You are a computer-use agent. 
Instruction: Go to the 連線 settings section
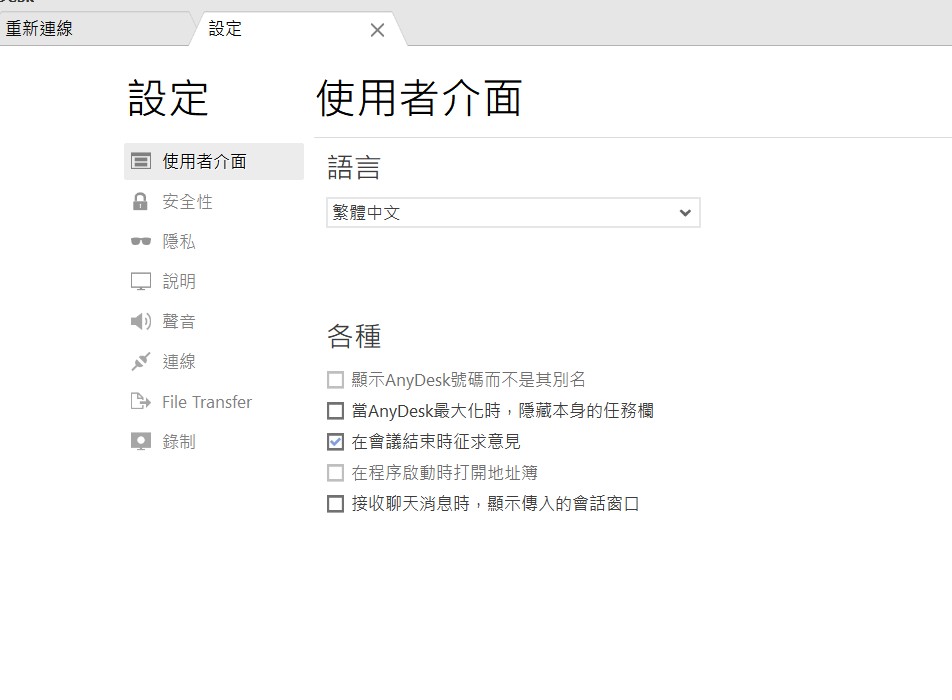pos(214,361)
